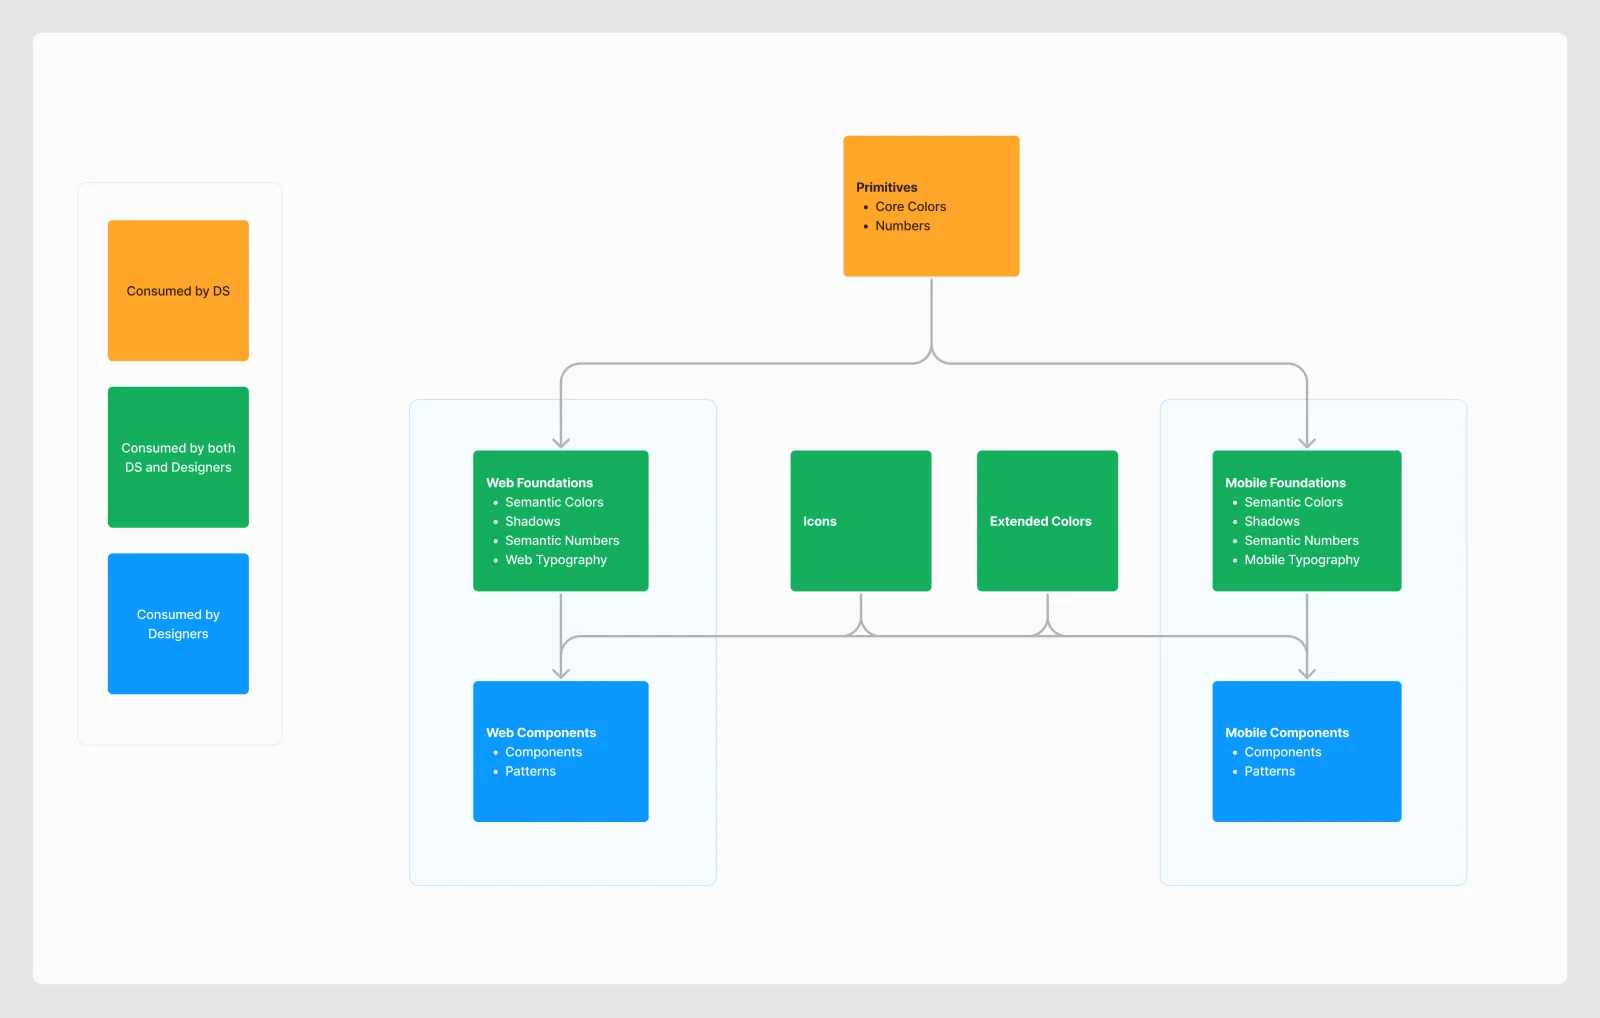Click the 'Web Typography' bullet

click(556, 560)
